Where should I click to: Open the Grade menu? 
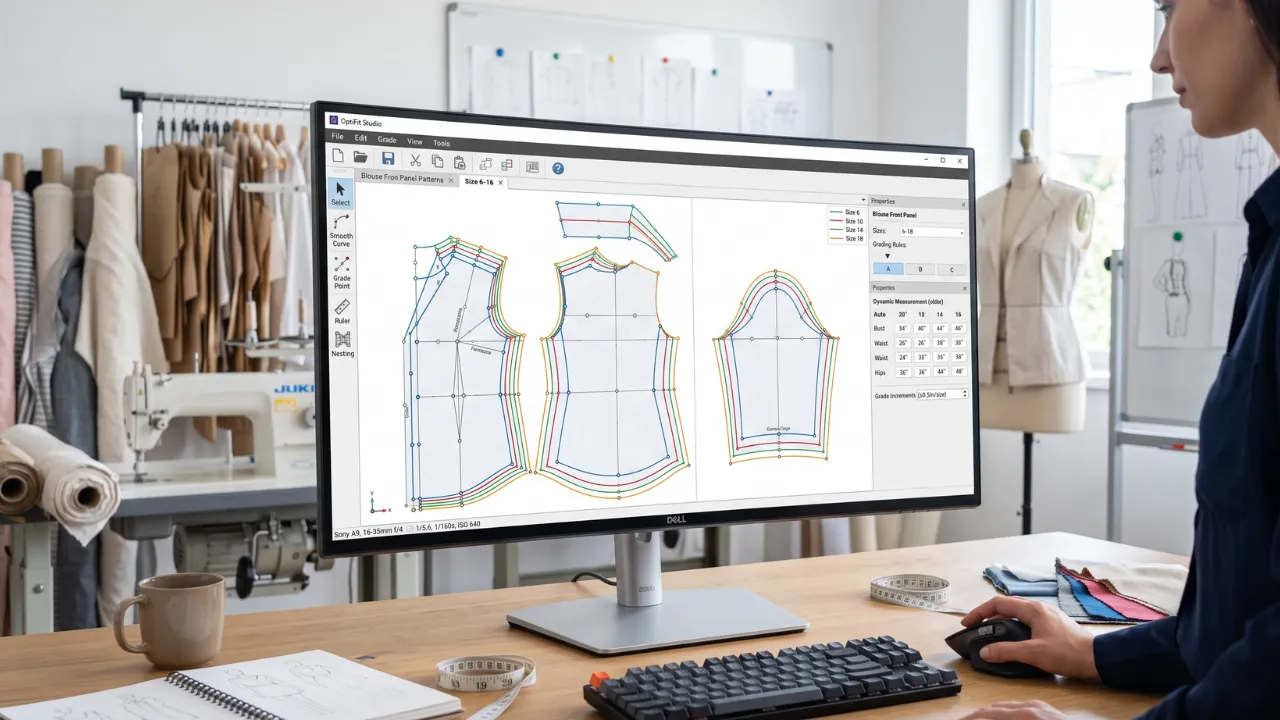[x=387, y=140]
